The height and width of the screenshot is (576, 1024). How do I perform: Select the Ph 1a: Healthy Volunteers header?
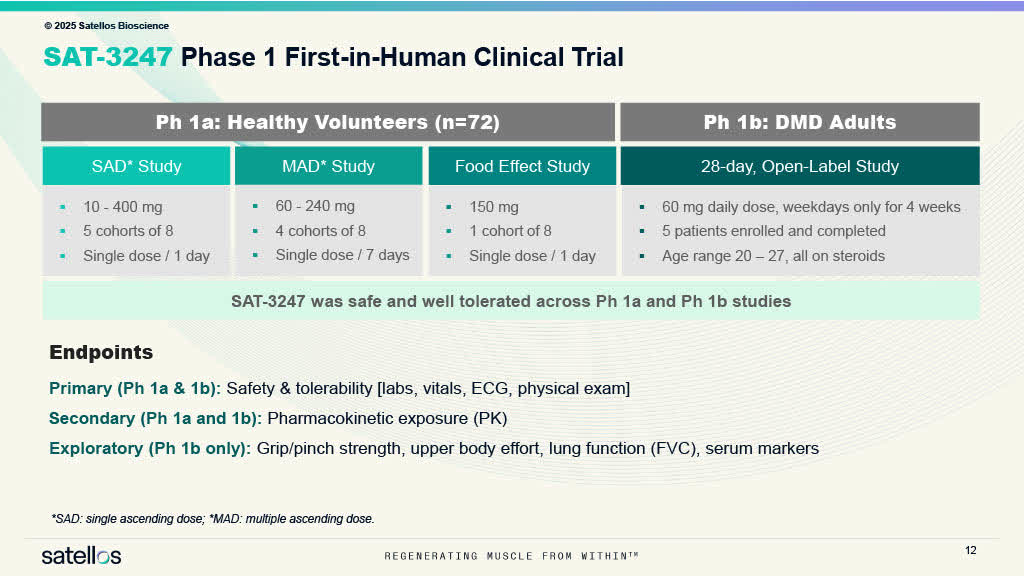pos(327,122)
